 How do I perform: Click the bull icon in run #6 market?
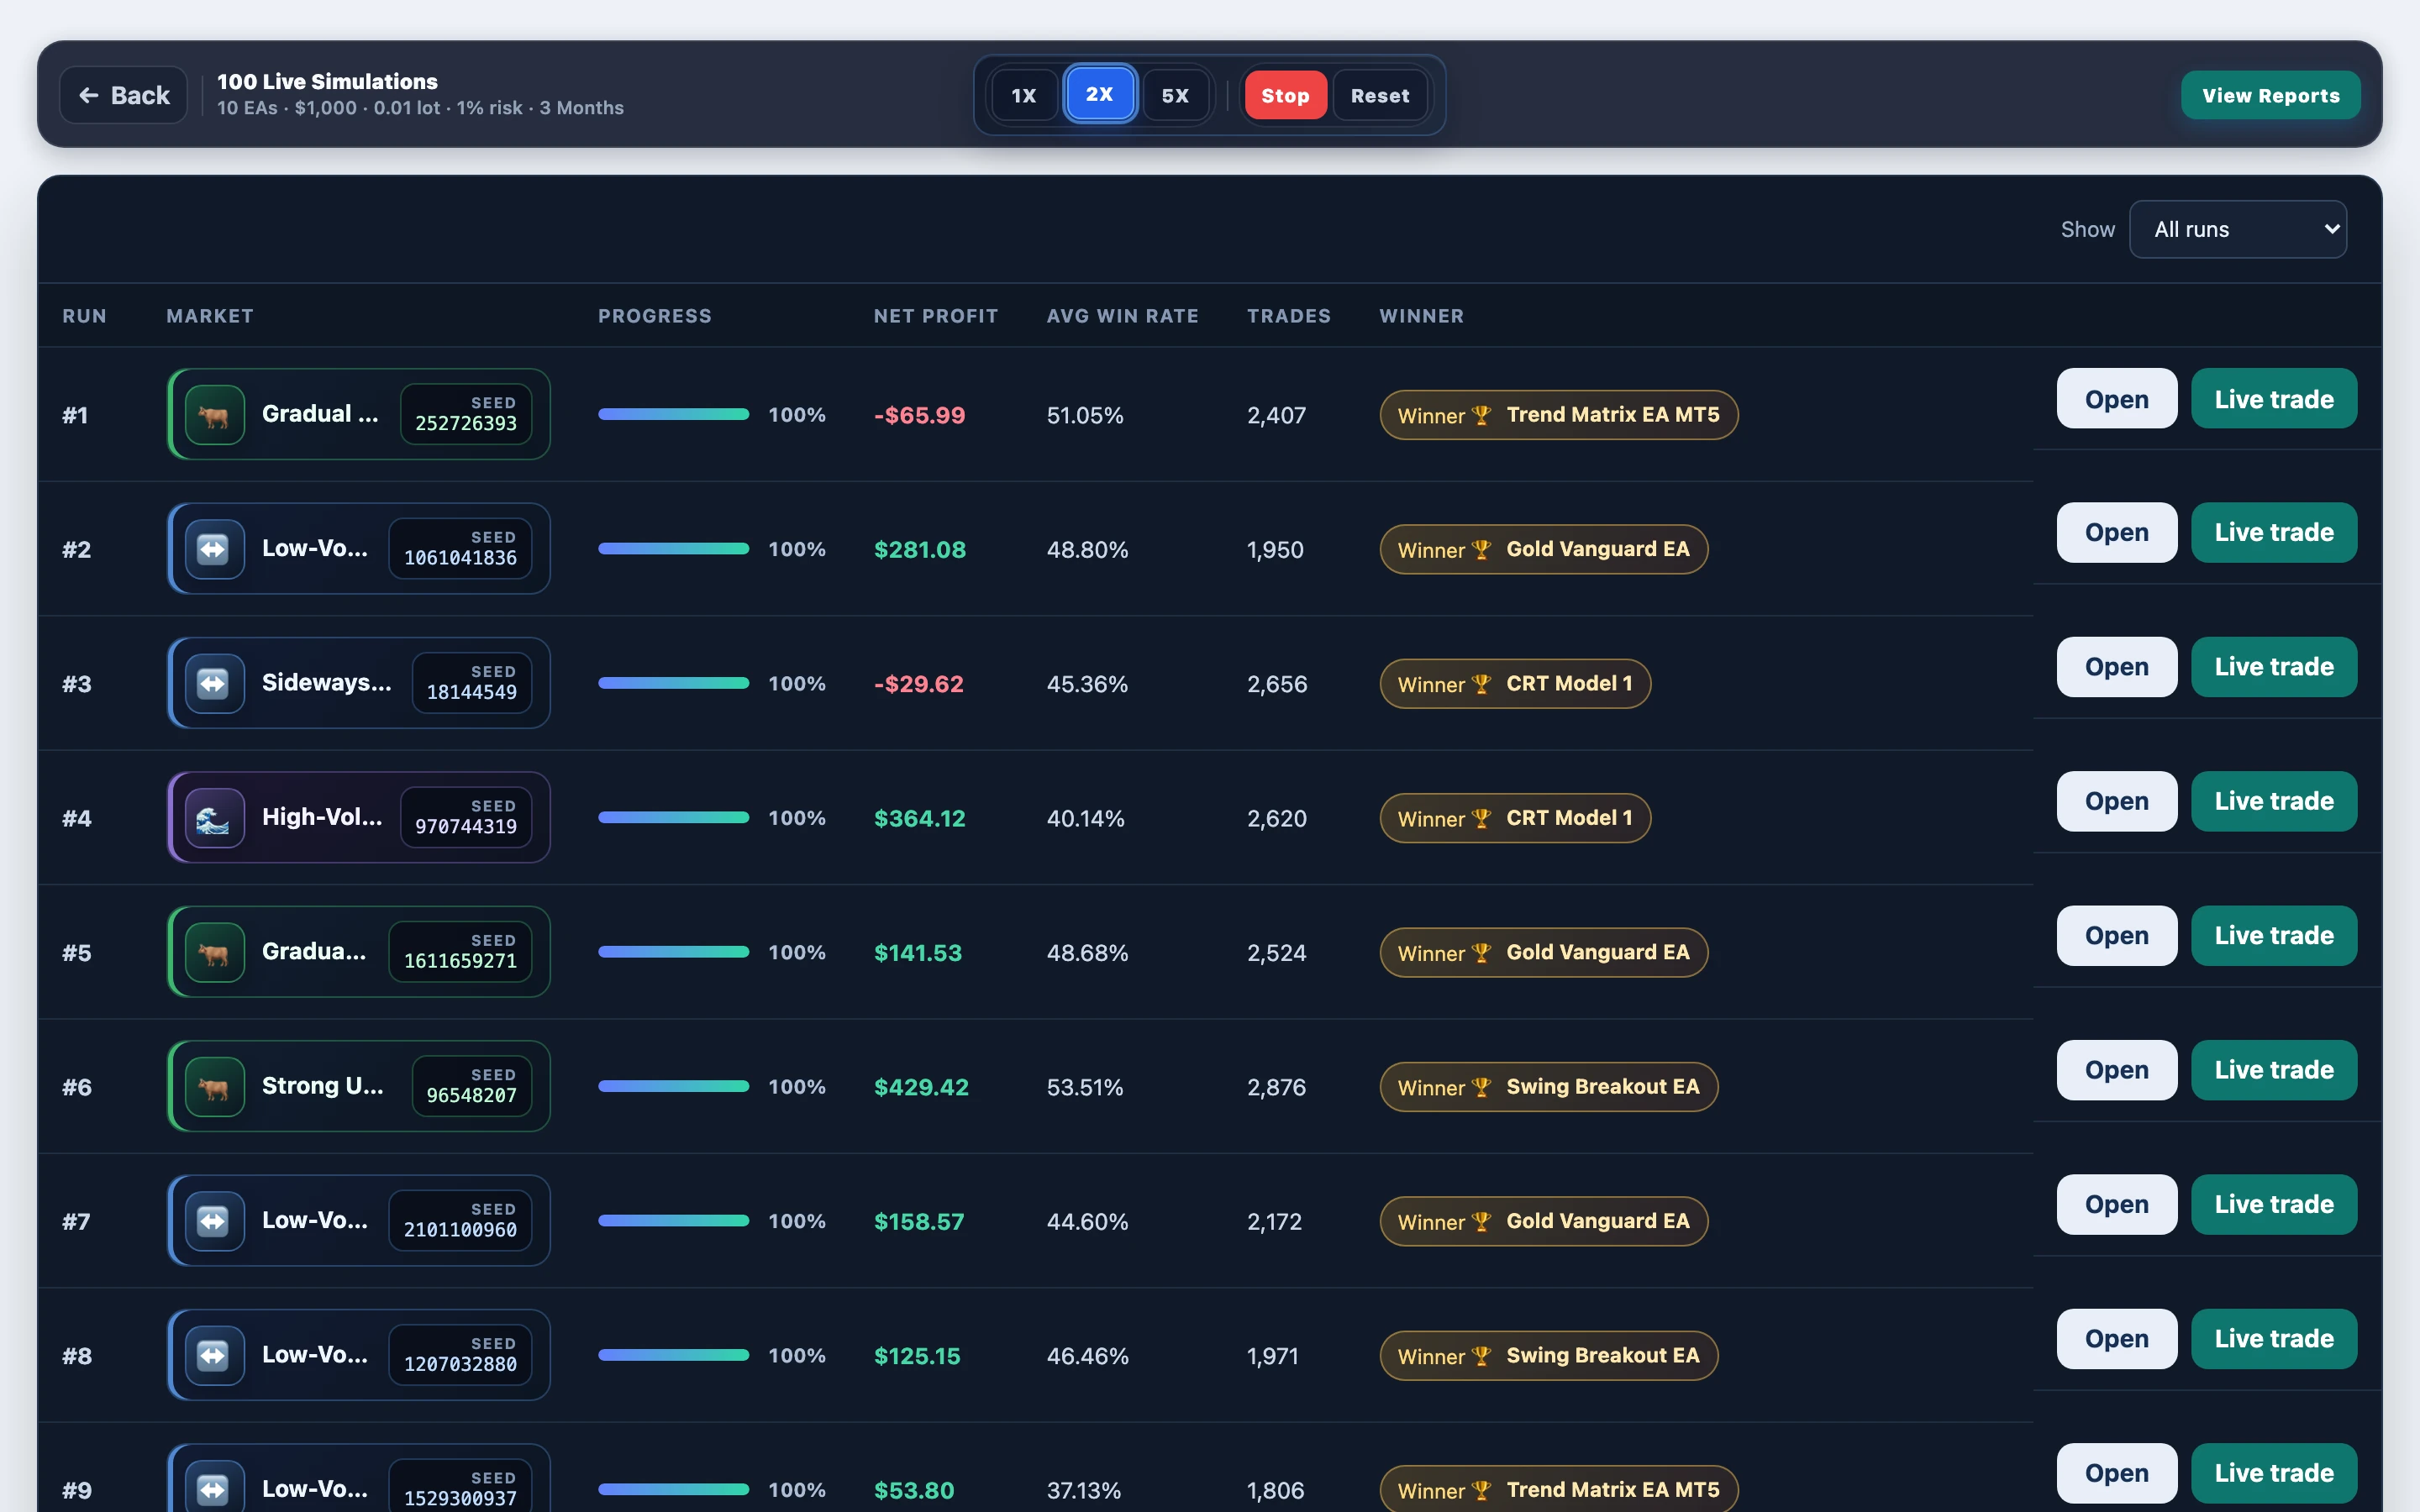[x=215, y=1086]
